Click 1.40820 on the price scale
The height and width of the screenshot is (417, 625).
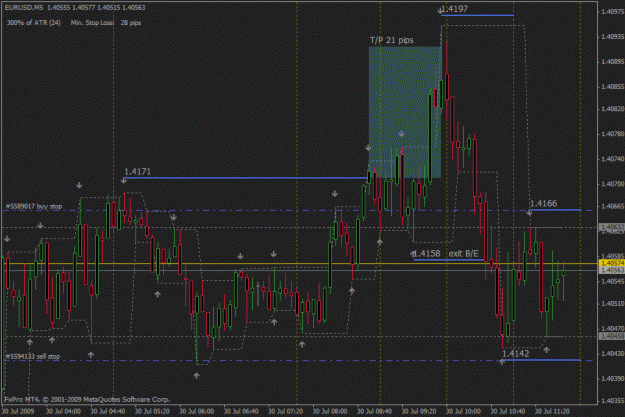612,109
